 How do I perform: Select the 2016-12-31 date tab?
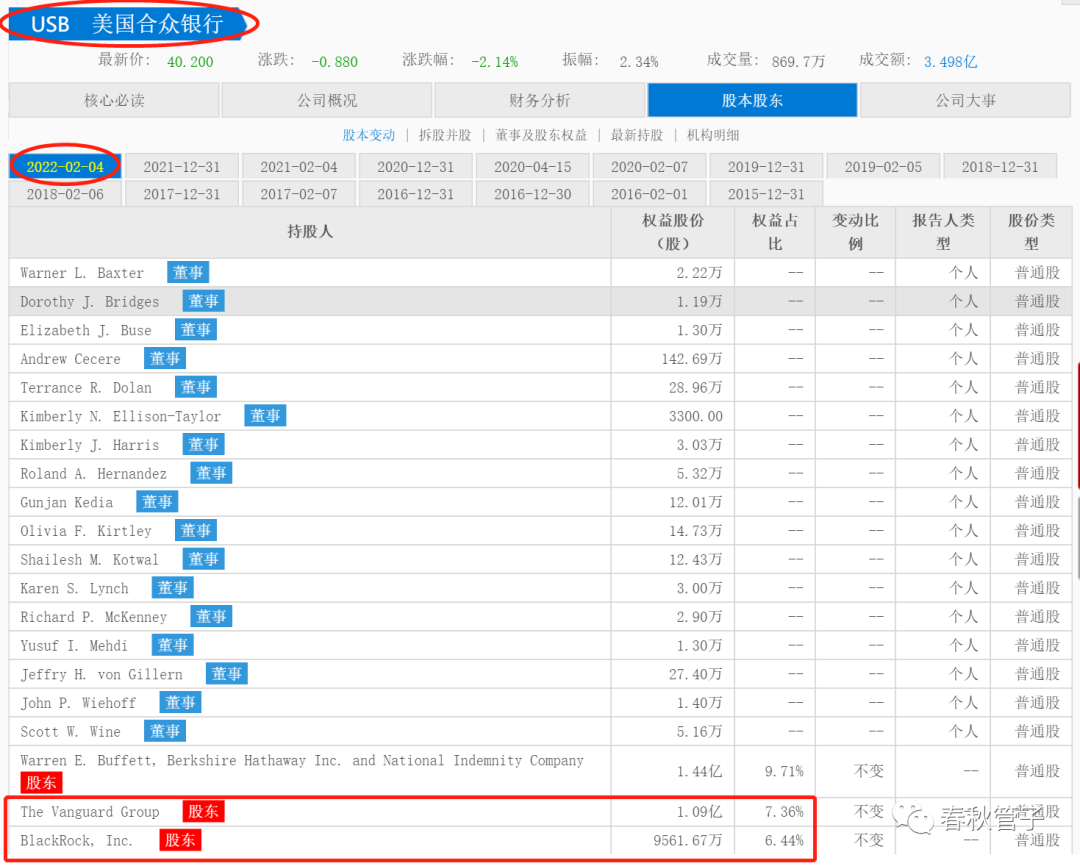(x=415, y=194)
